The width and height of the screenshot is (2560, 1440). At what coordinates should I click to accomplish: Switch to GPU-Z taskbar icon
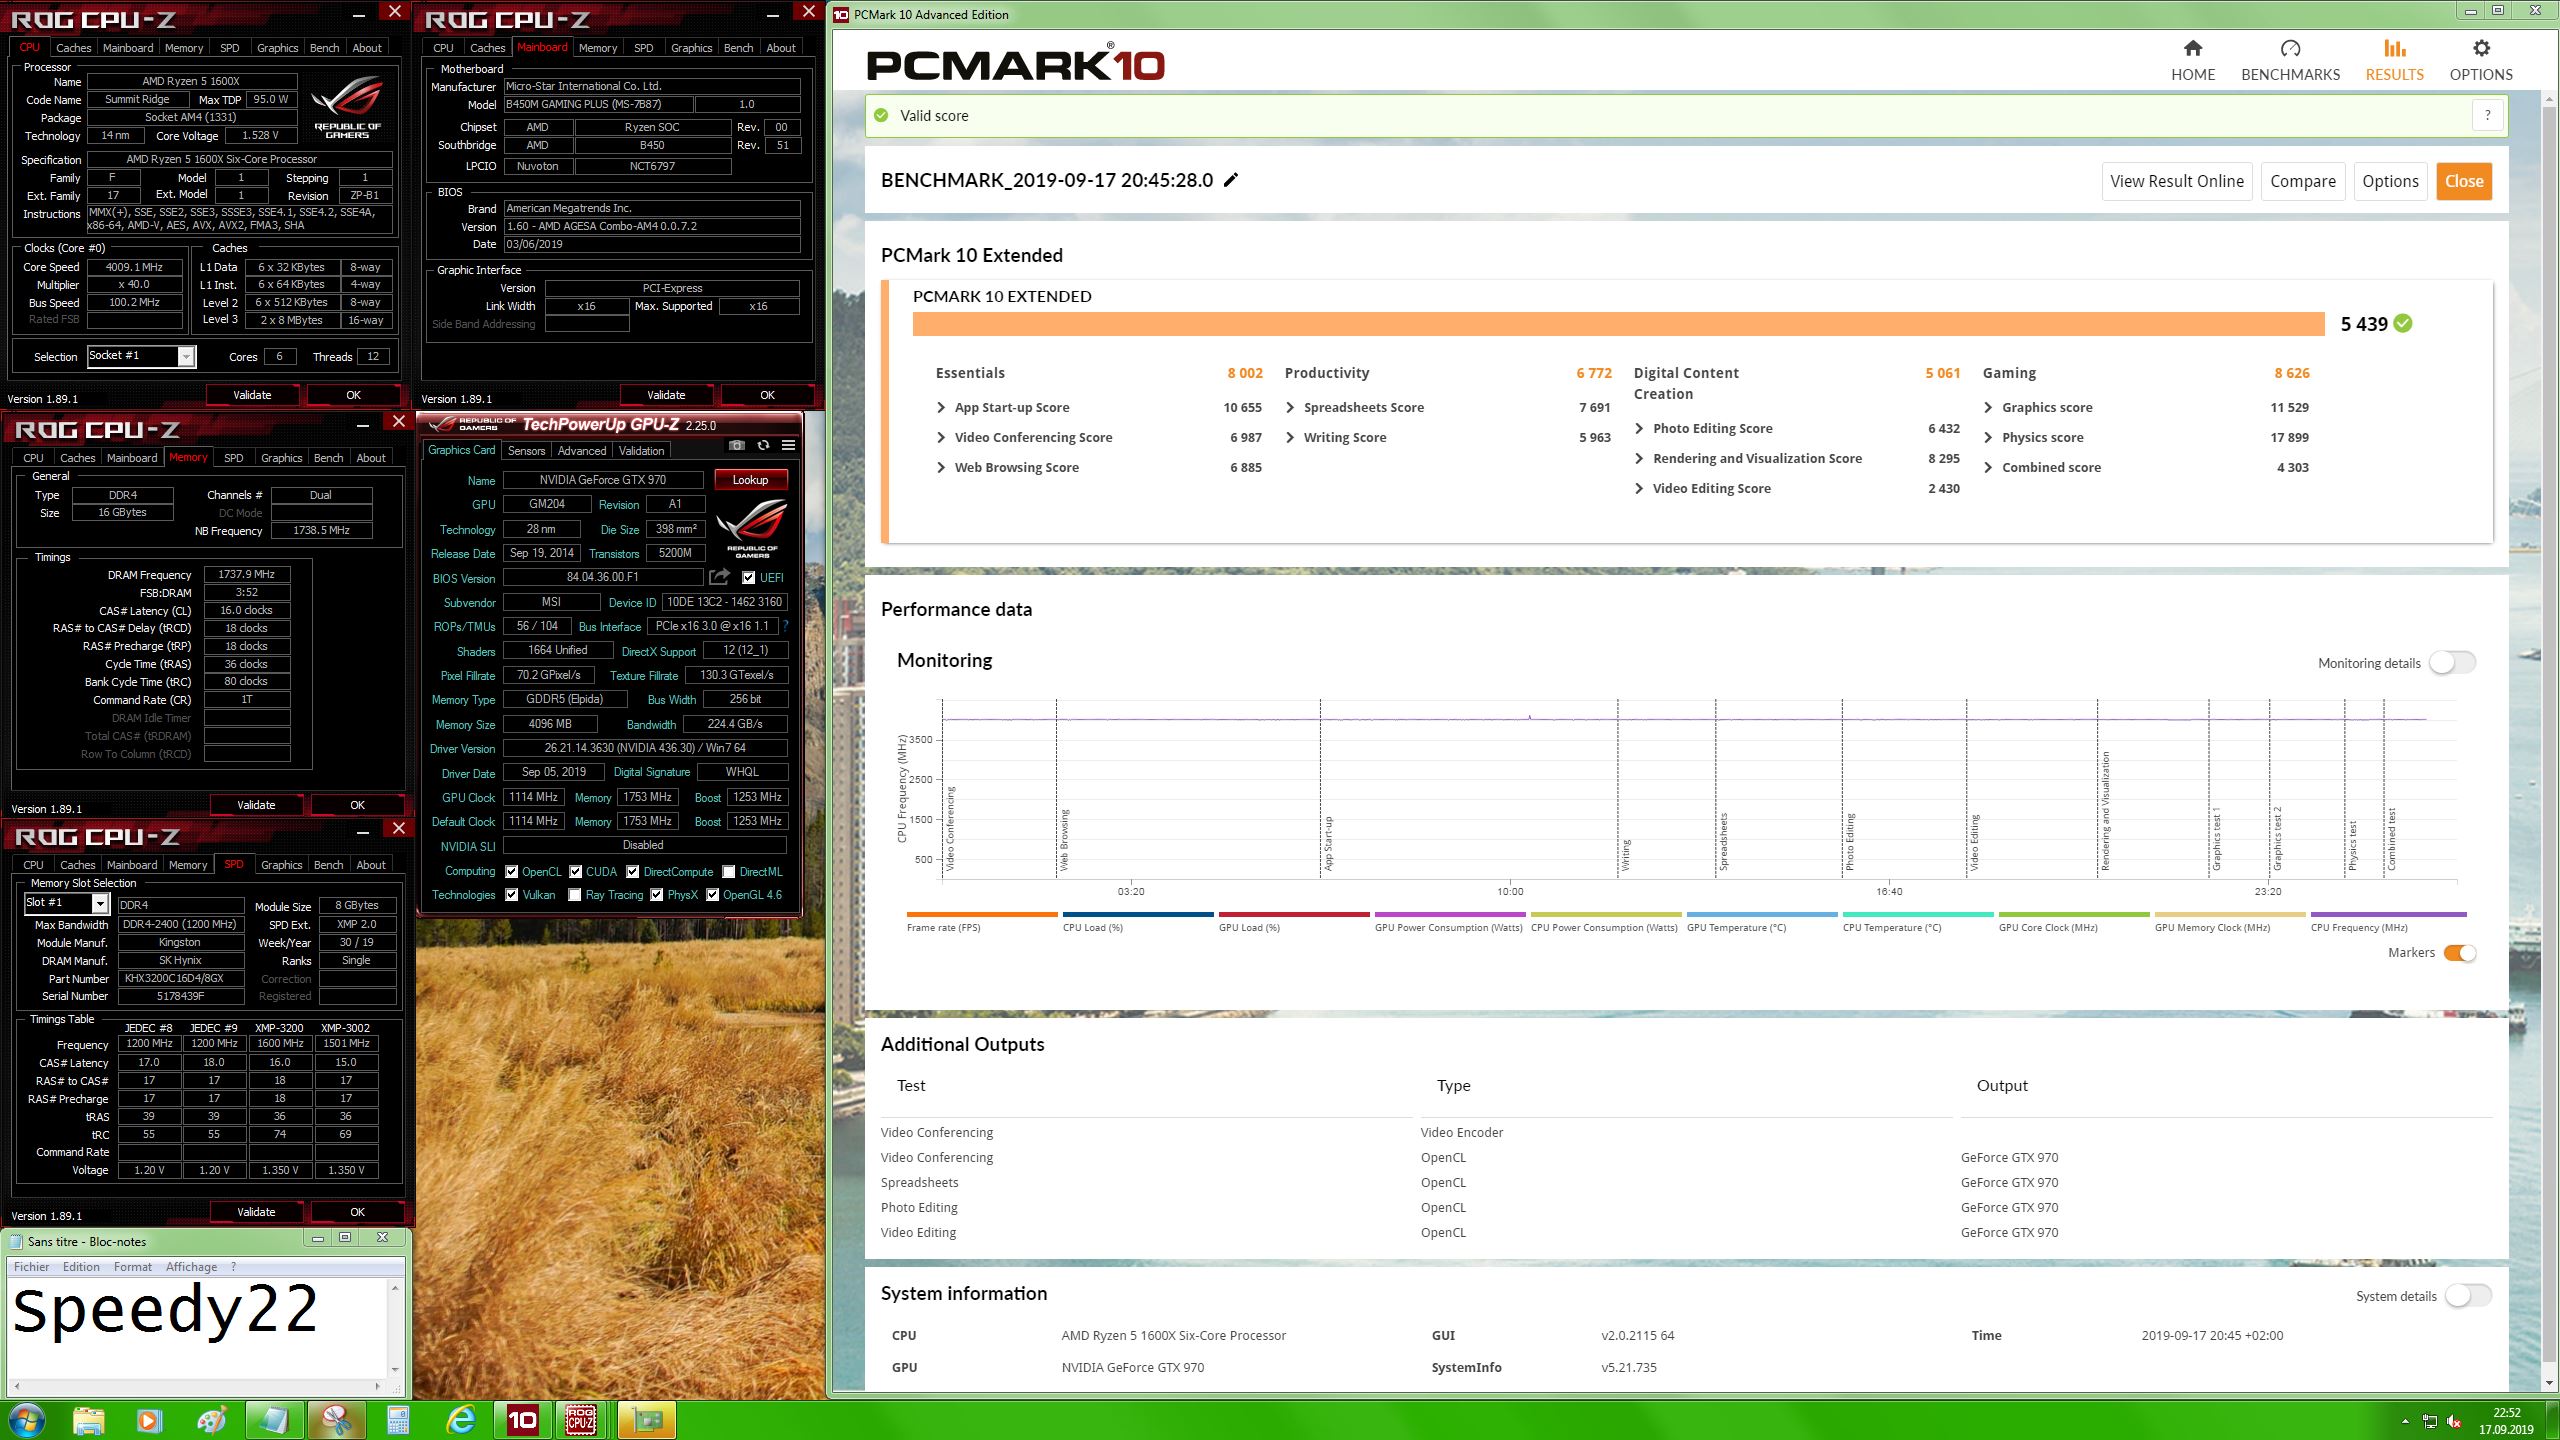(647, 1420)
